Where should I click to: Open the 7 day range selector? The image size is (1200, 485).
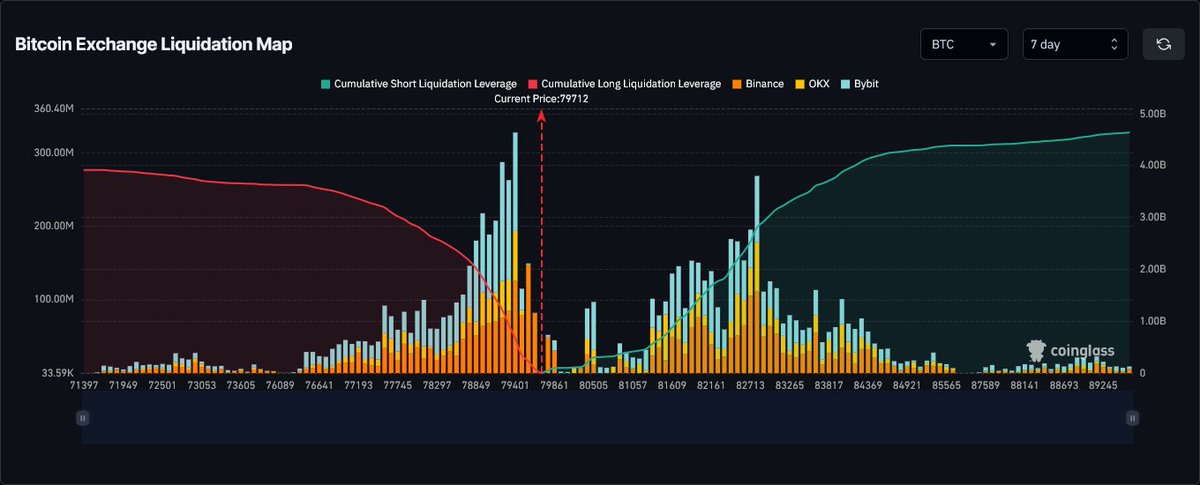coord(1075,44)
